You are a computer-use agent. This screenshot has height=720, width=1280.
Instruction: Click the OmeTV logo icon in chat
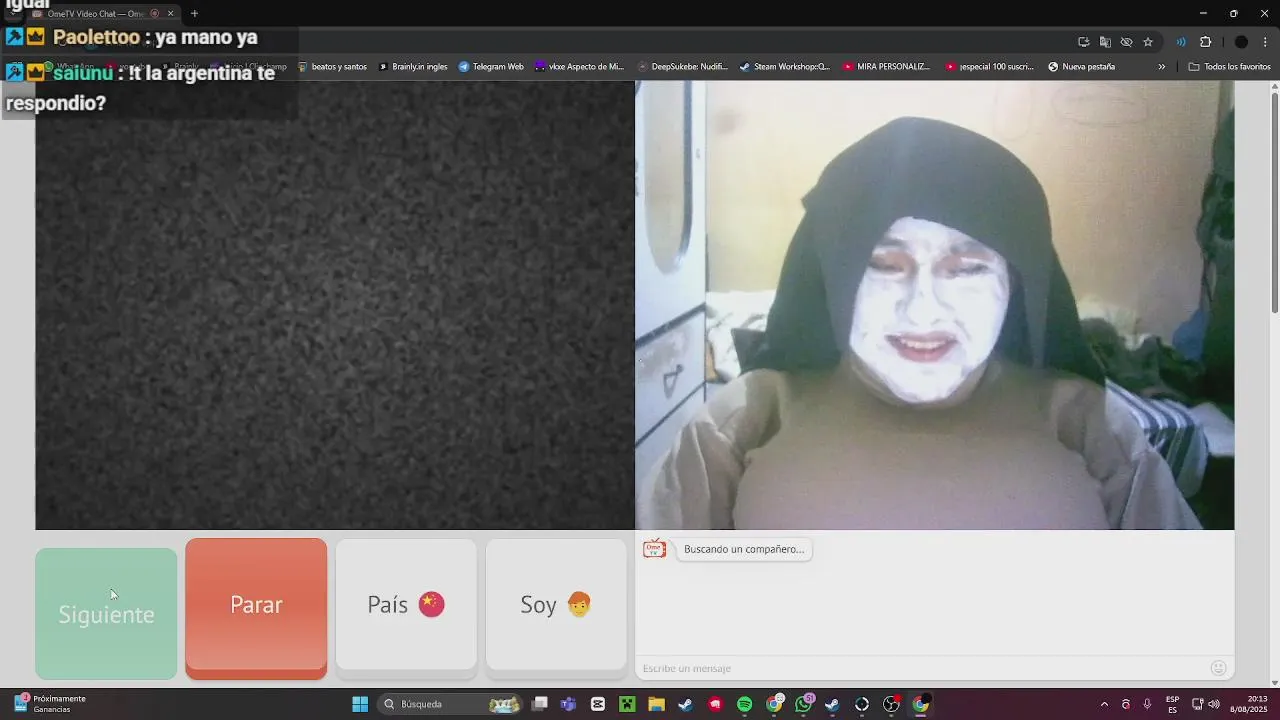(654, 549)
